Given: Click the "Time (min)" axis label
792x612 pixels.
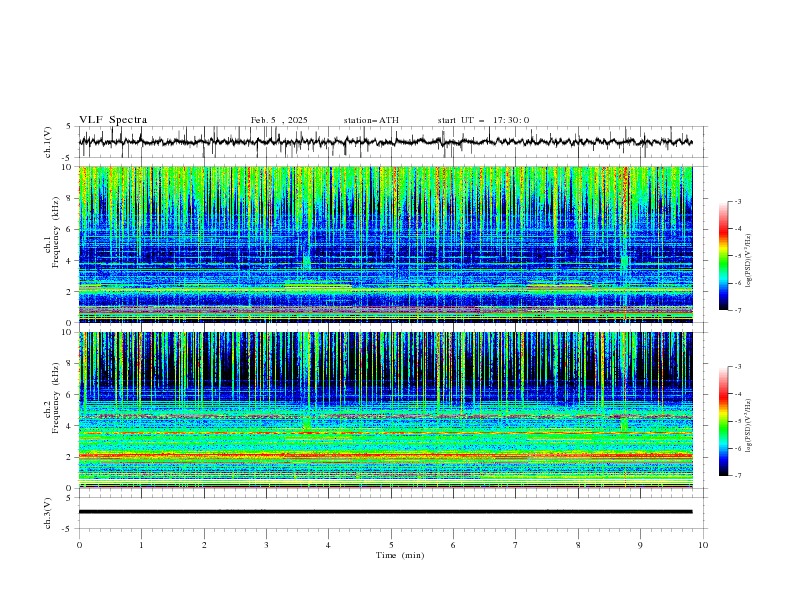Looking at the screenshot, I should (x=400, y=555).
